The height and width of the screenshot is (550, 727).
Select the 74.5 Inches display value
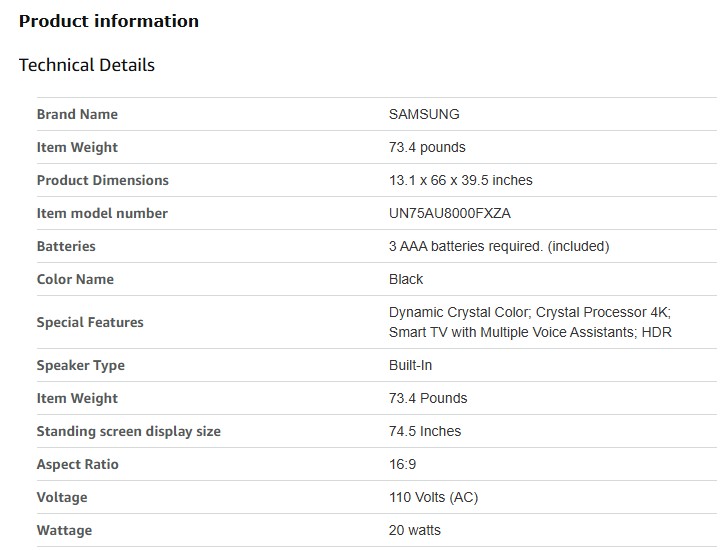click(425, 431)
